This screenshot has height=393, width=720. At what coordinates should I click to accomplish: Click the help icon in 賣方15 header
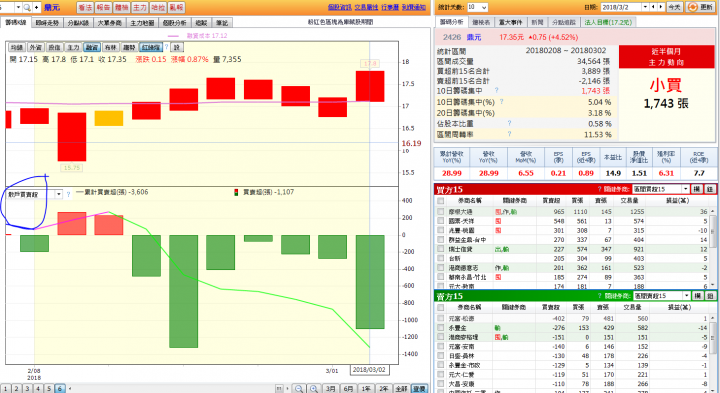(599, 296)
